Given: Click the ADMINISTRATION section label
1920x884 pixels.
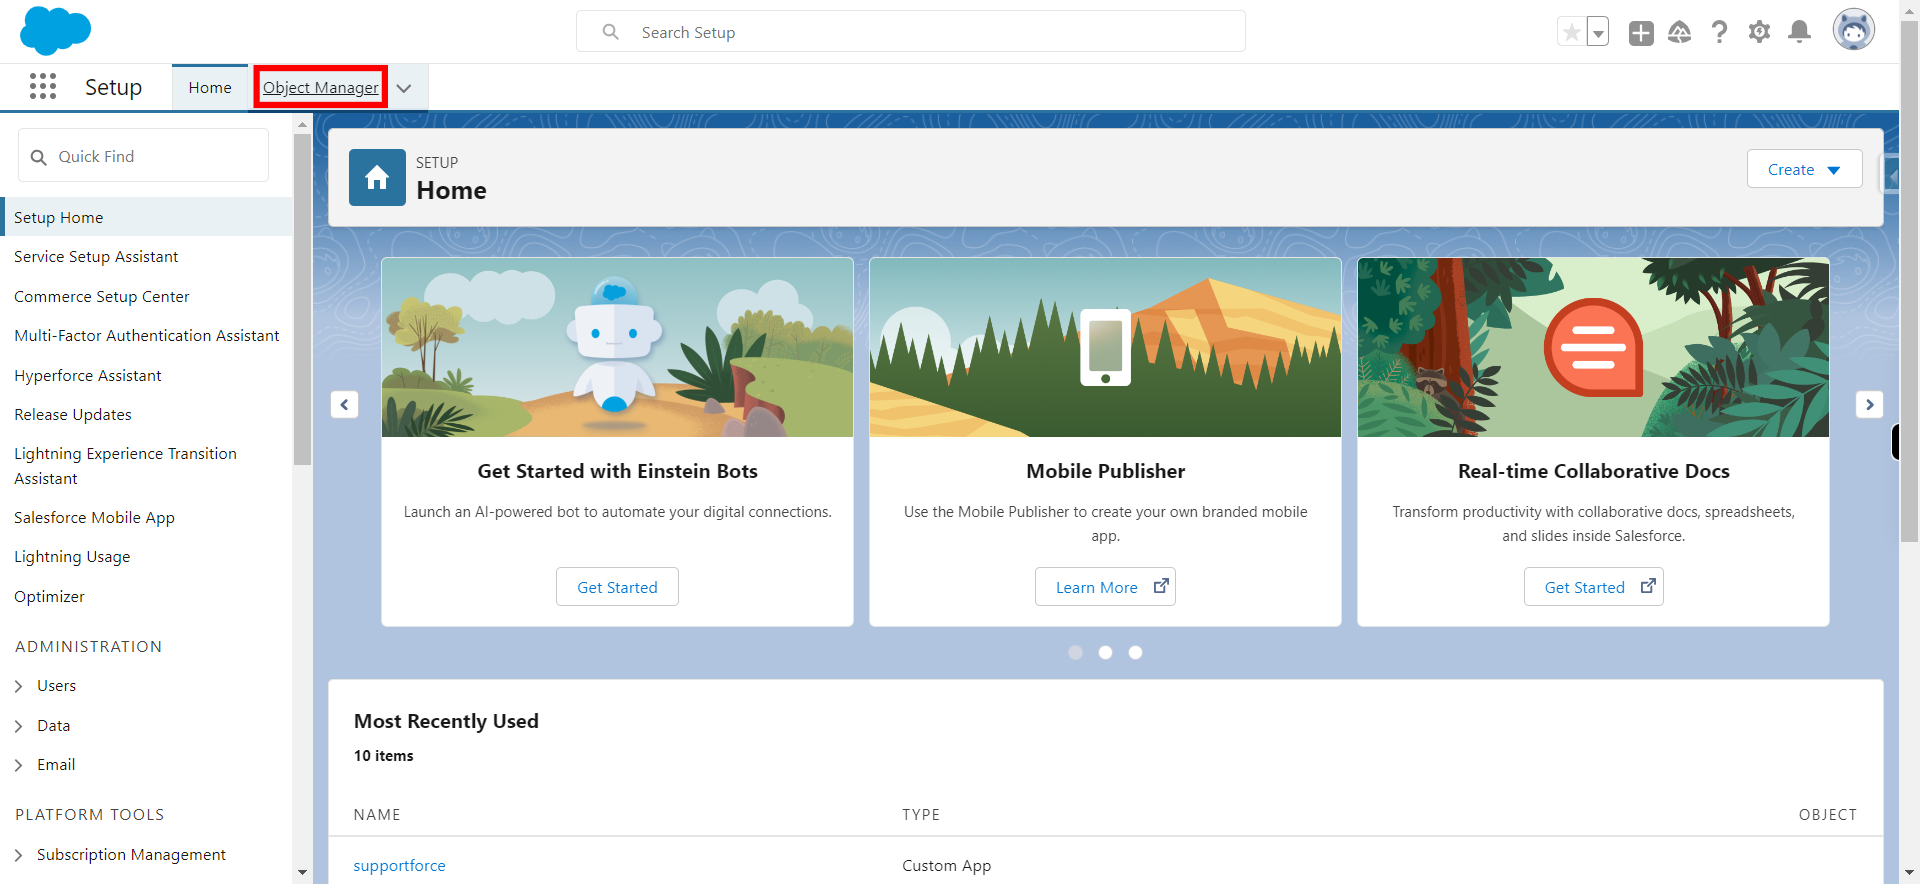Looking at the screenshot, I should click(x=88, y=647).
